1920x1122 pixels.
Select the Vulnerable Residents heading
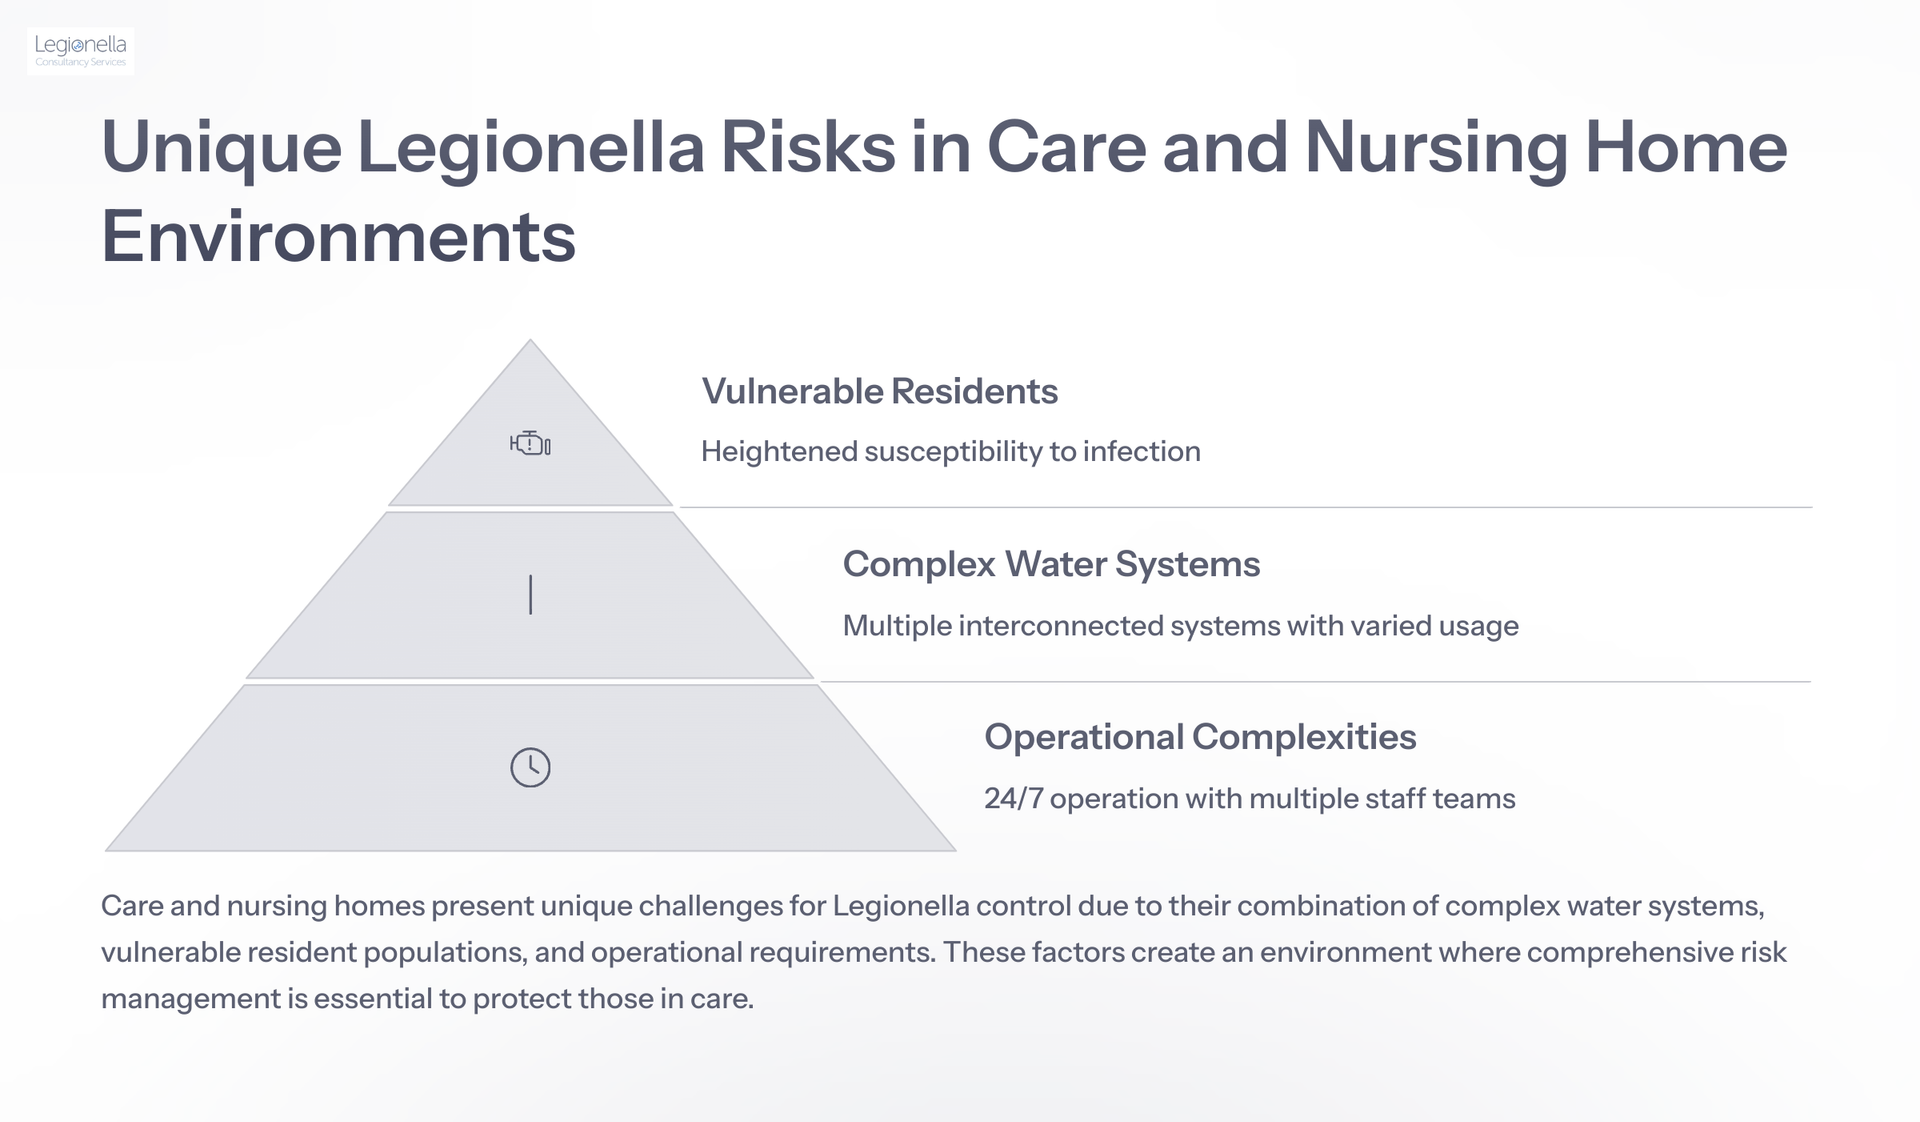(x=879, y=391)
